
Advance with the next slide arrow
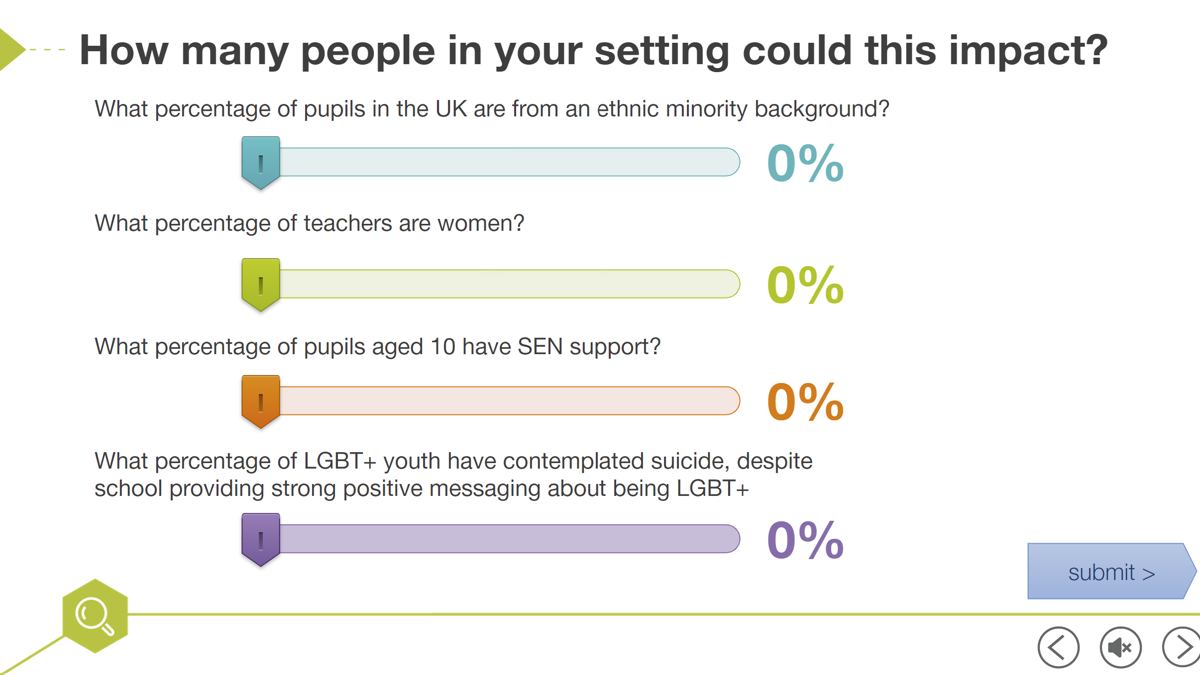[x=1181, y=647]
